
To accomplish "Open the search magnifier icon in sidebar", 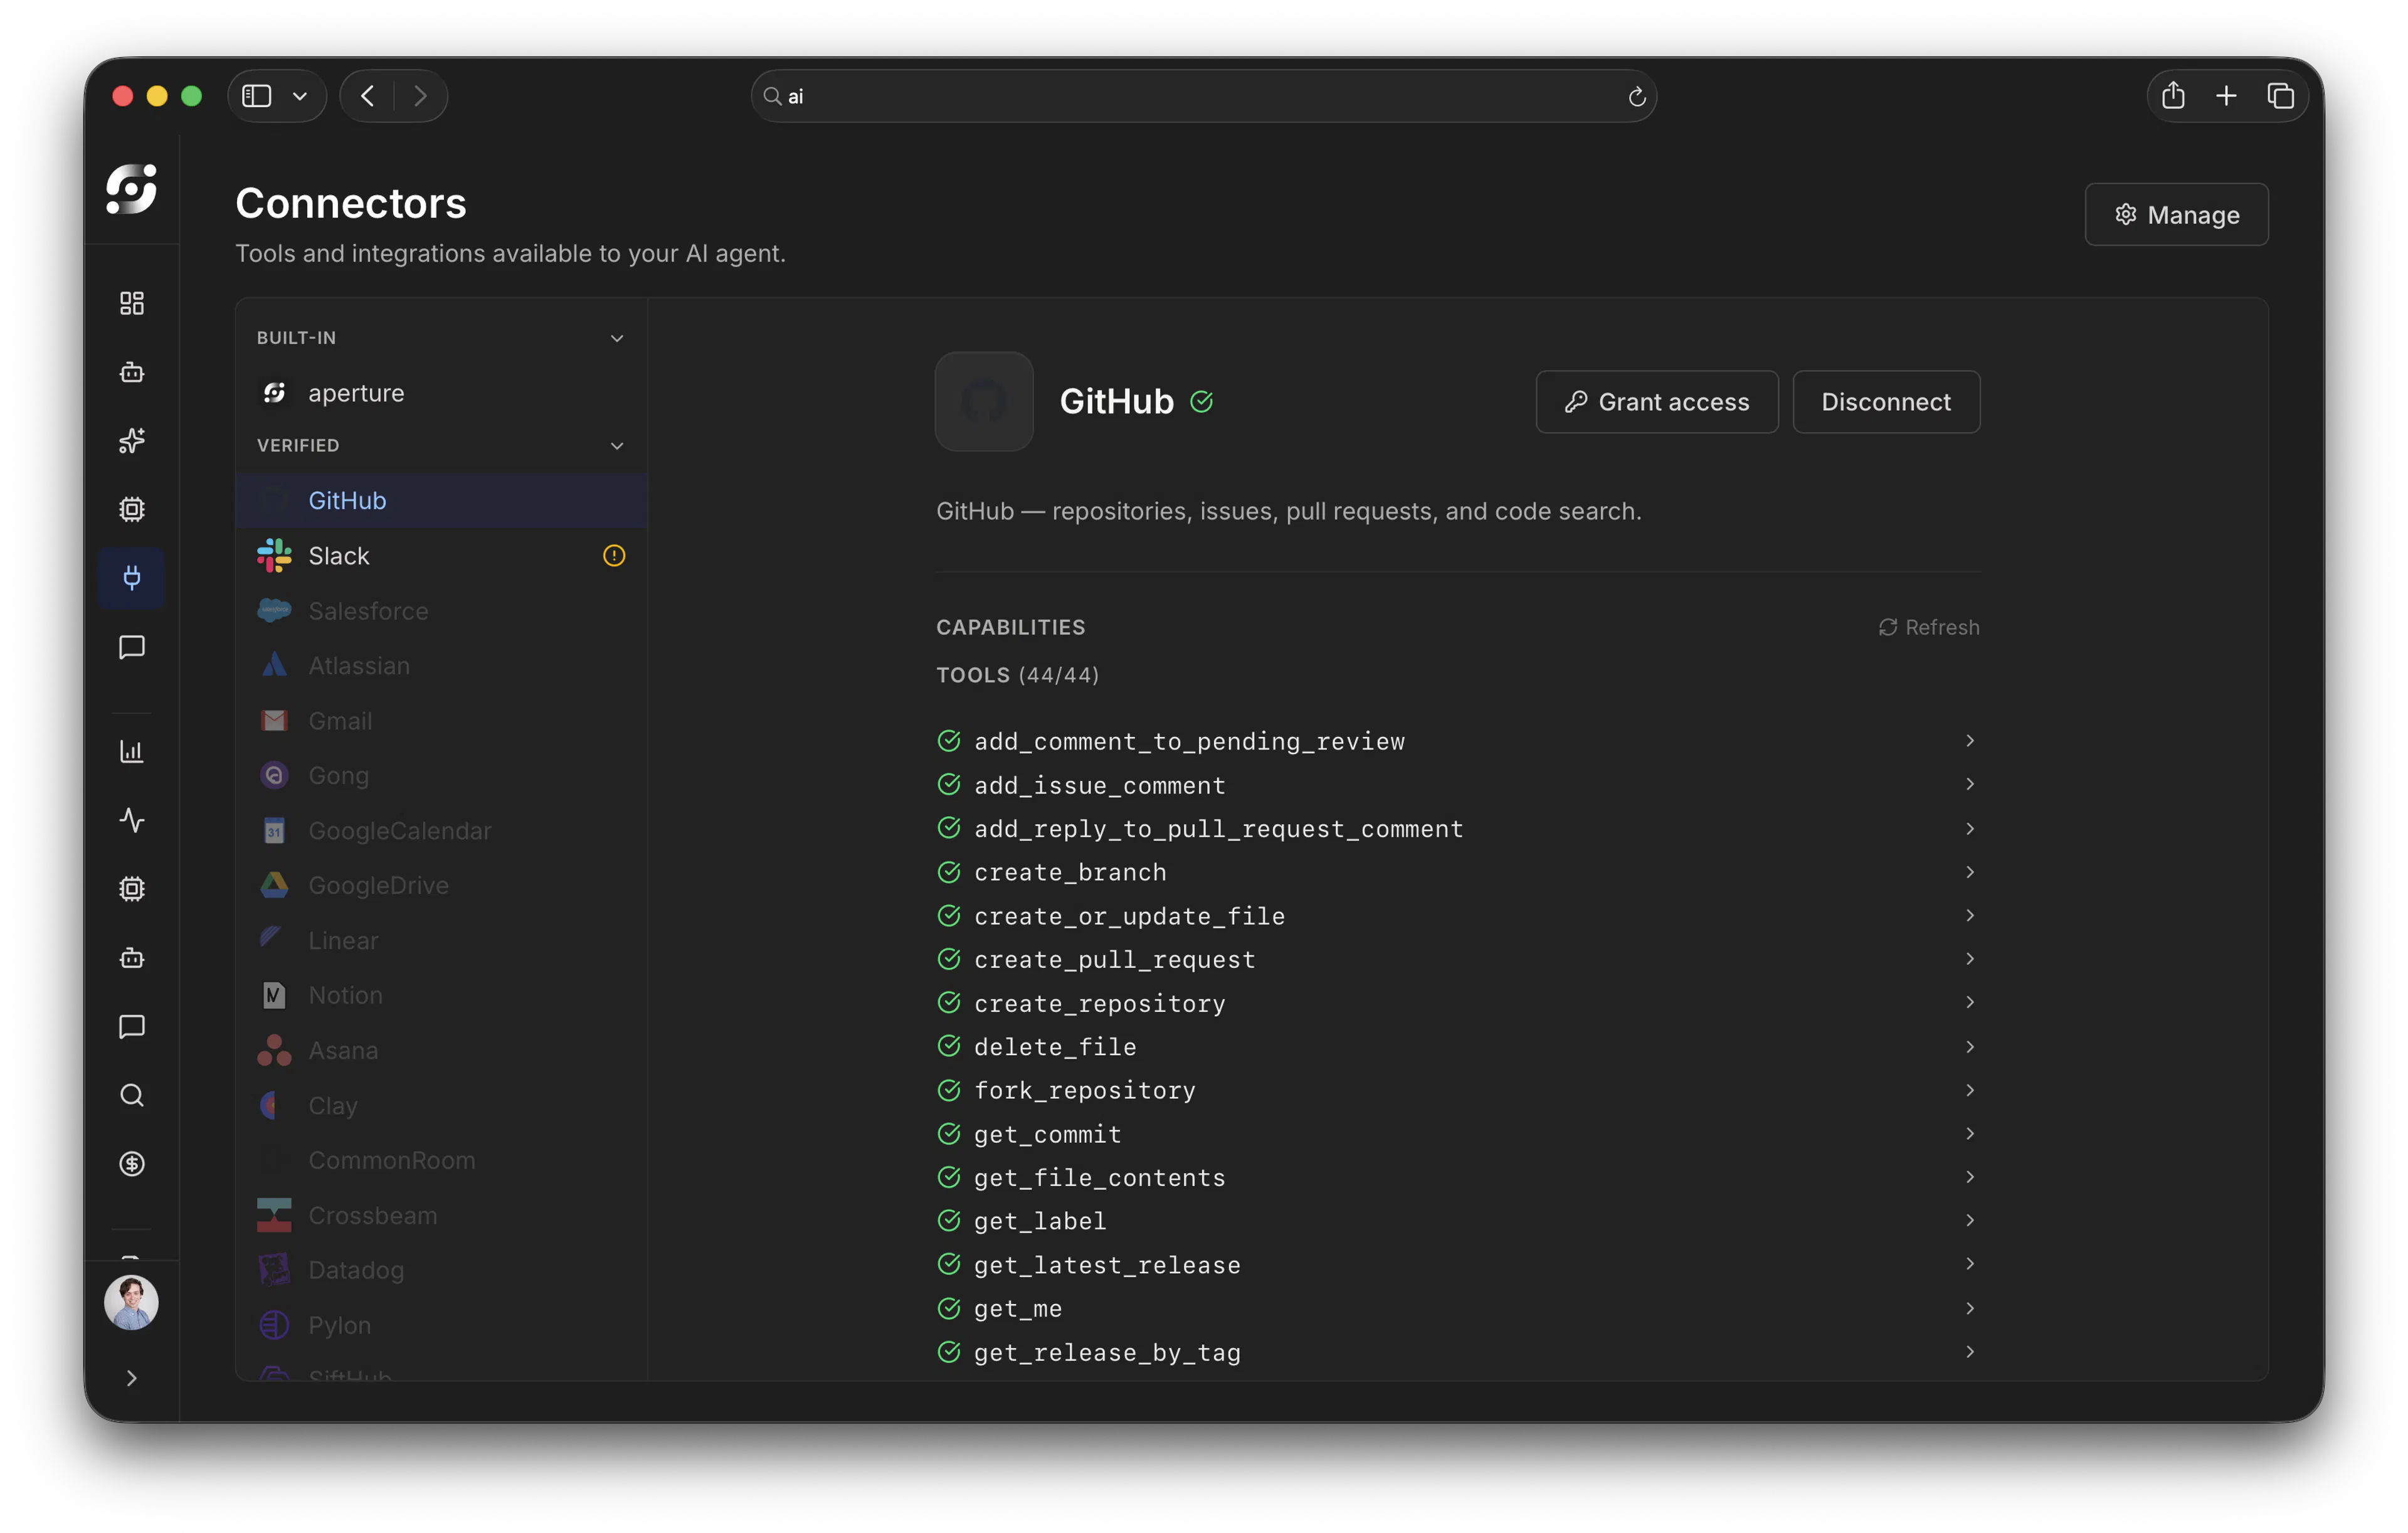I will tap(132, 1095).
